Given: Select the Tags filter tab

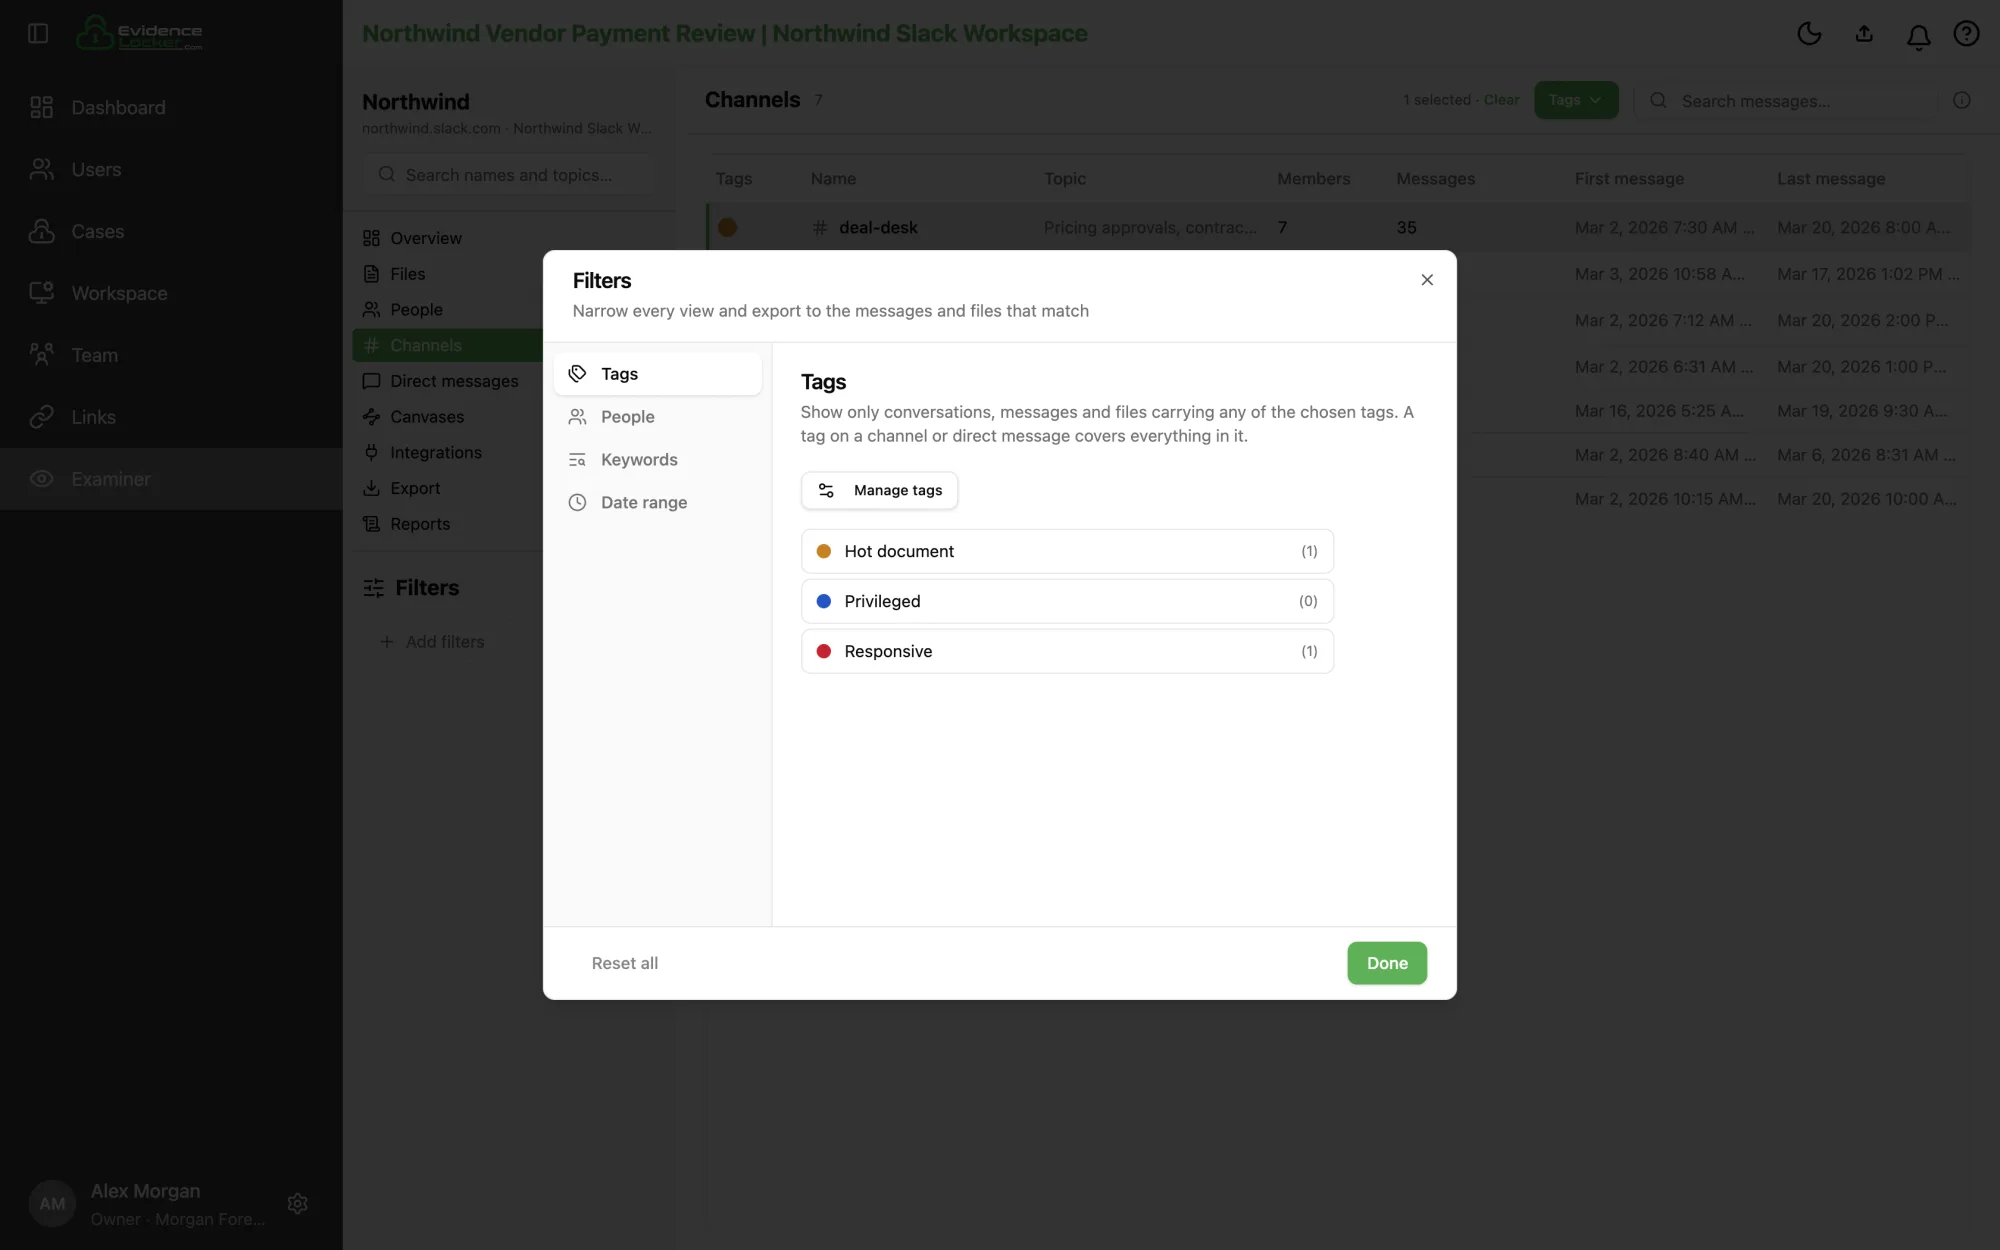Looking at the screenshot, I should point(657,374).
